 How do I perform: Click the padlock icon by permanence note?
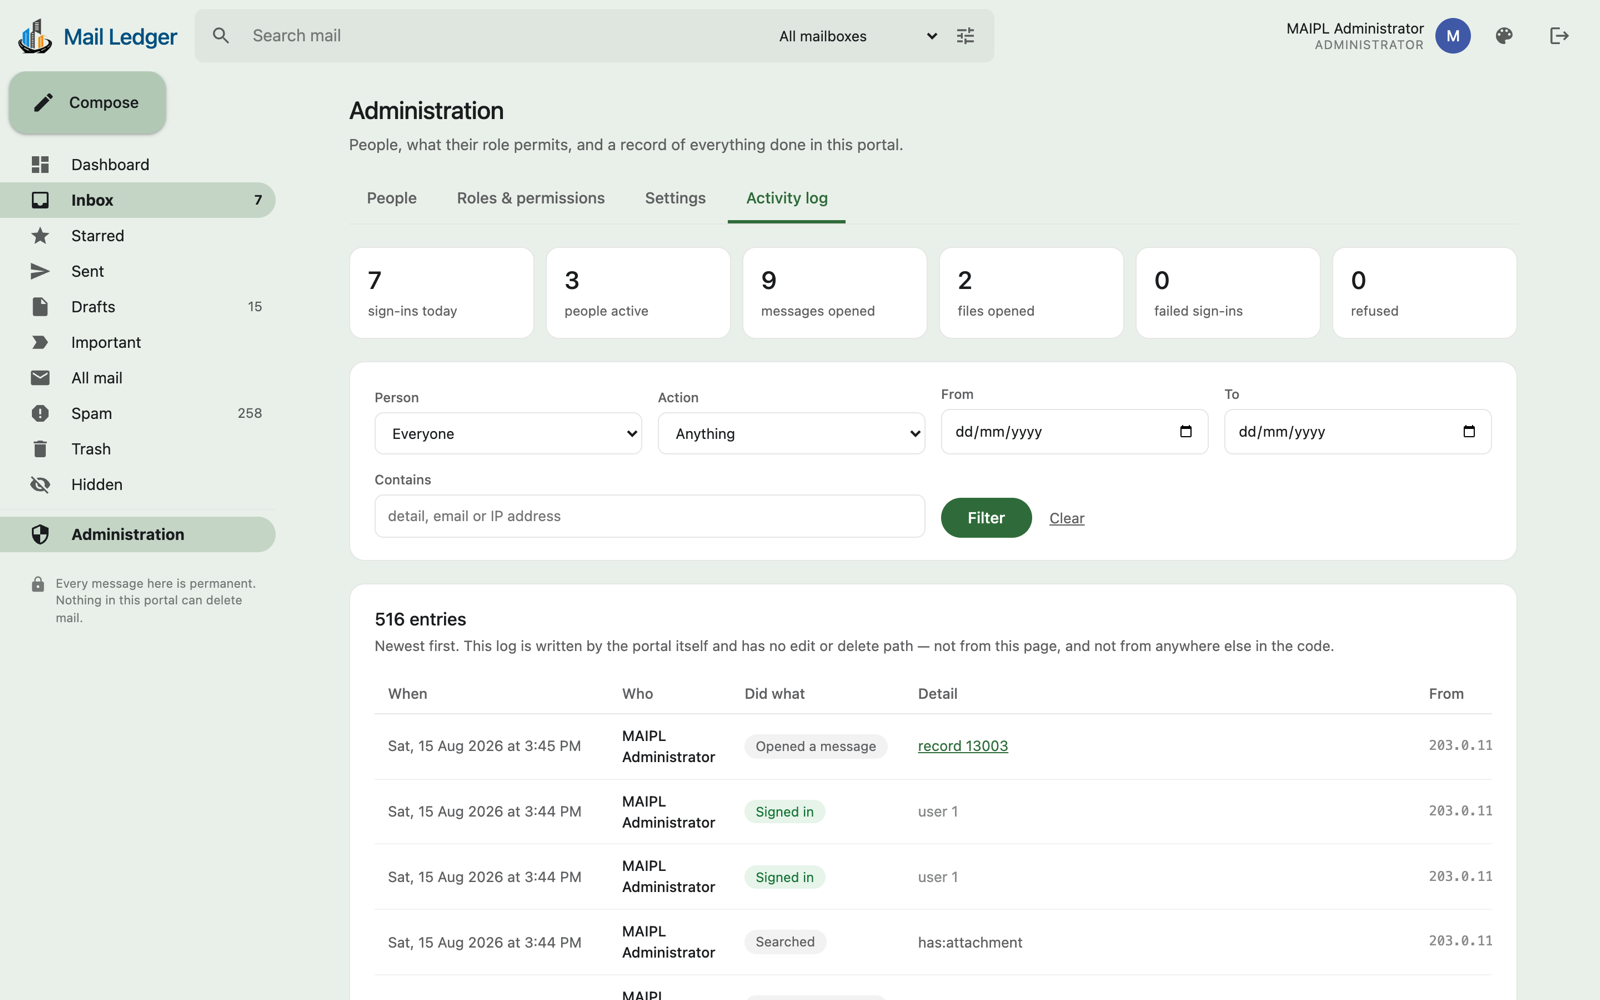(x=38, y=584)
